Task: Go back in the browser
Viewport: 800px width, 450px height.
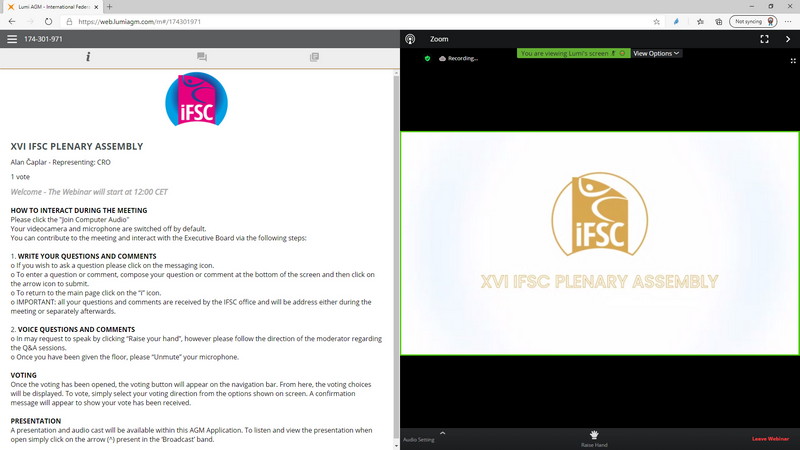Action: click(12, 21)
